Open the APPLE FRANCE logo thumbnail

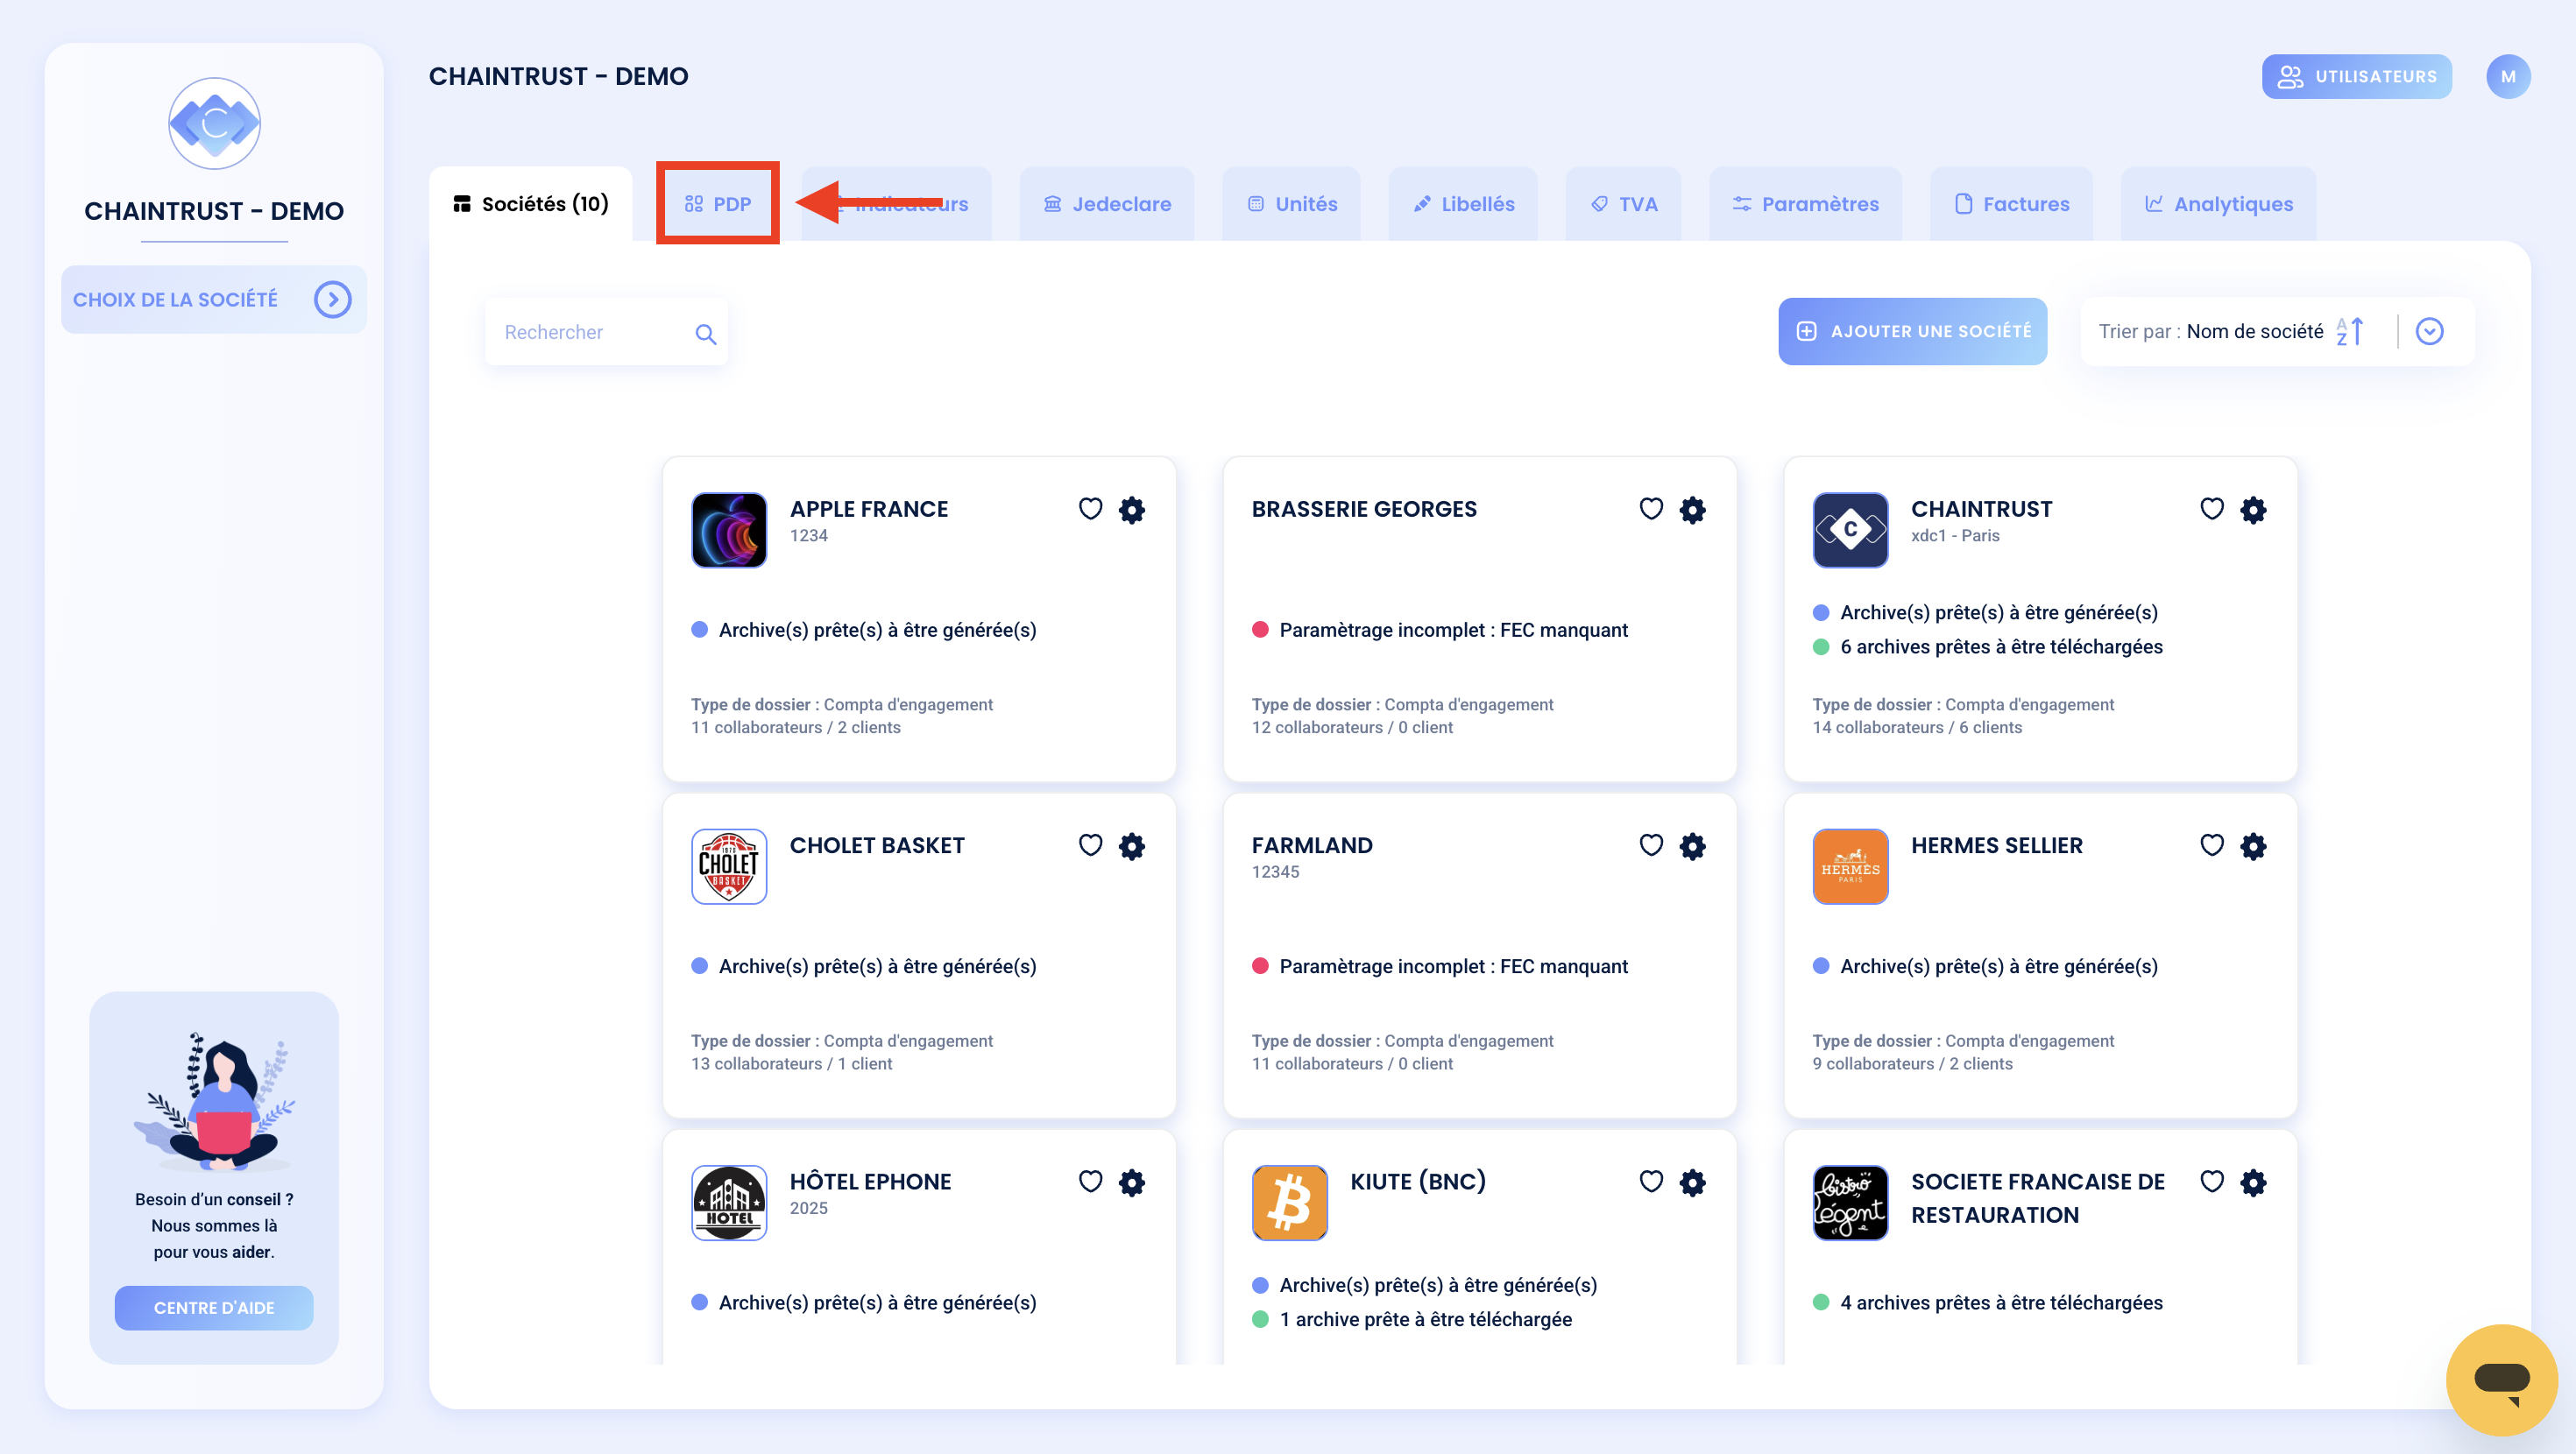(x=729, y=530)
